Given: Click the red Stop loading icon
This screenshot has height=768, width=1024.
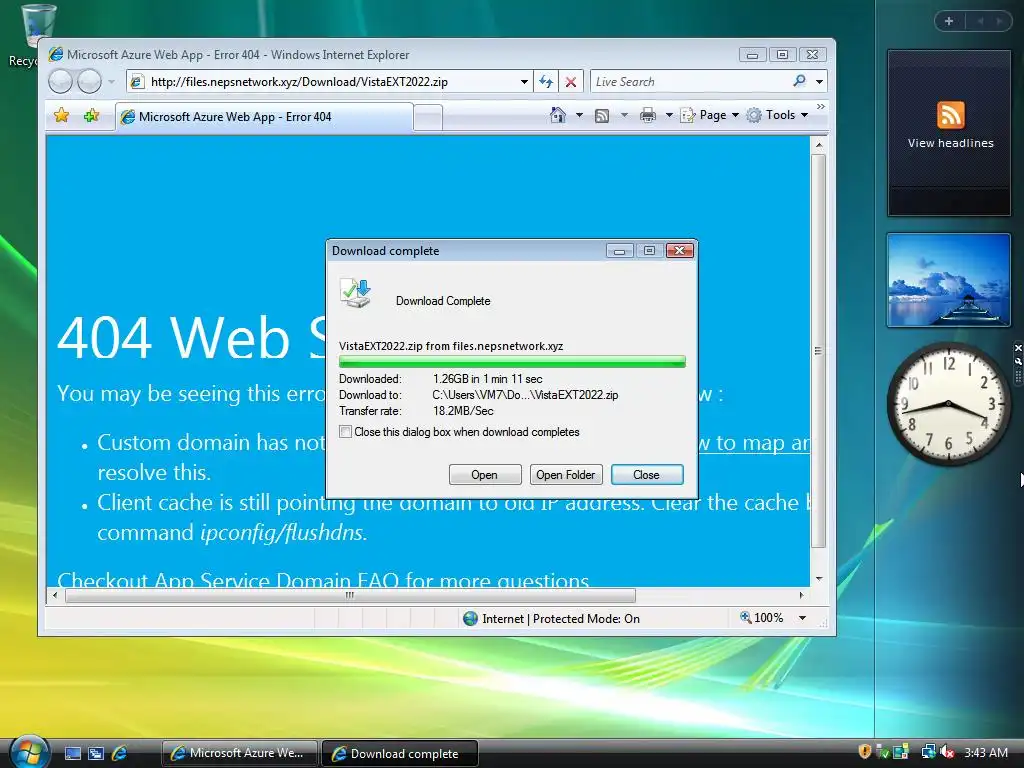Looking at the screenshot, I should click(571, 82).
